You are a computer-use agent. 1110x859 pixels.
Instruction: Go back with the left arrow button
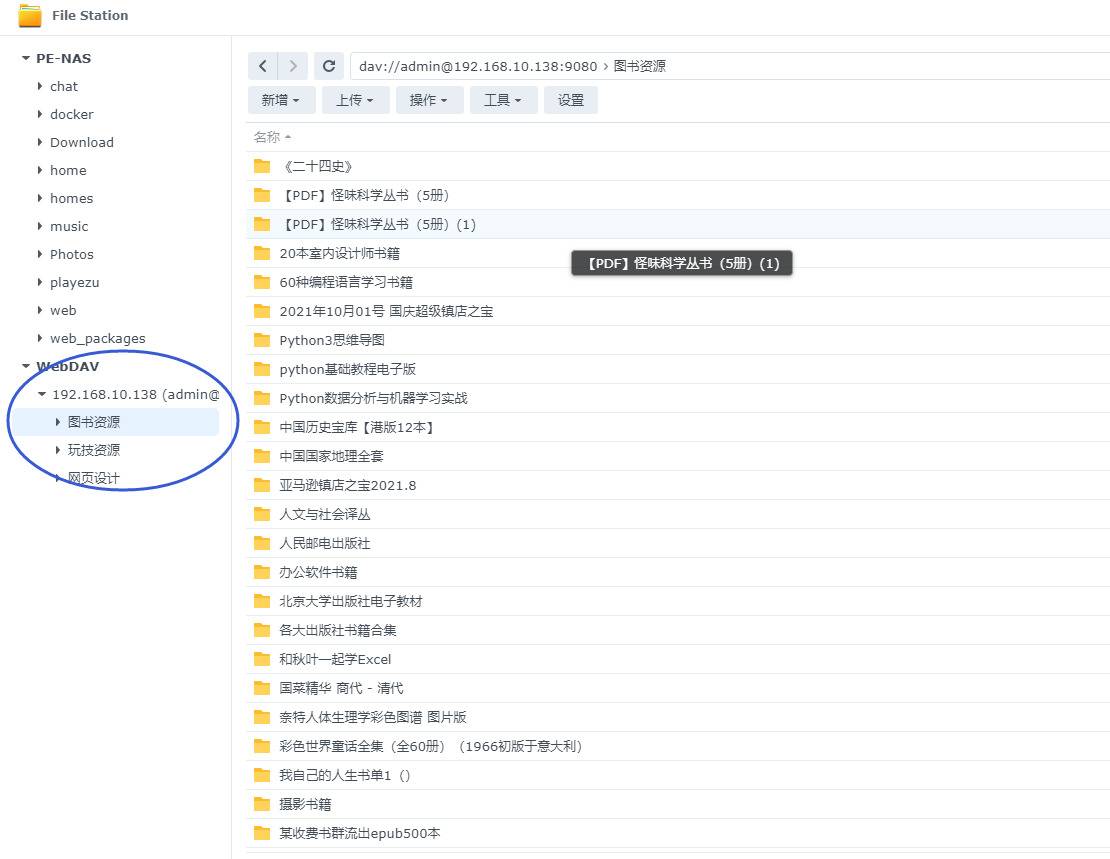point(263,66)
